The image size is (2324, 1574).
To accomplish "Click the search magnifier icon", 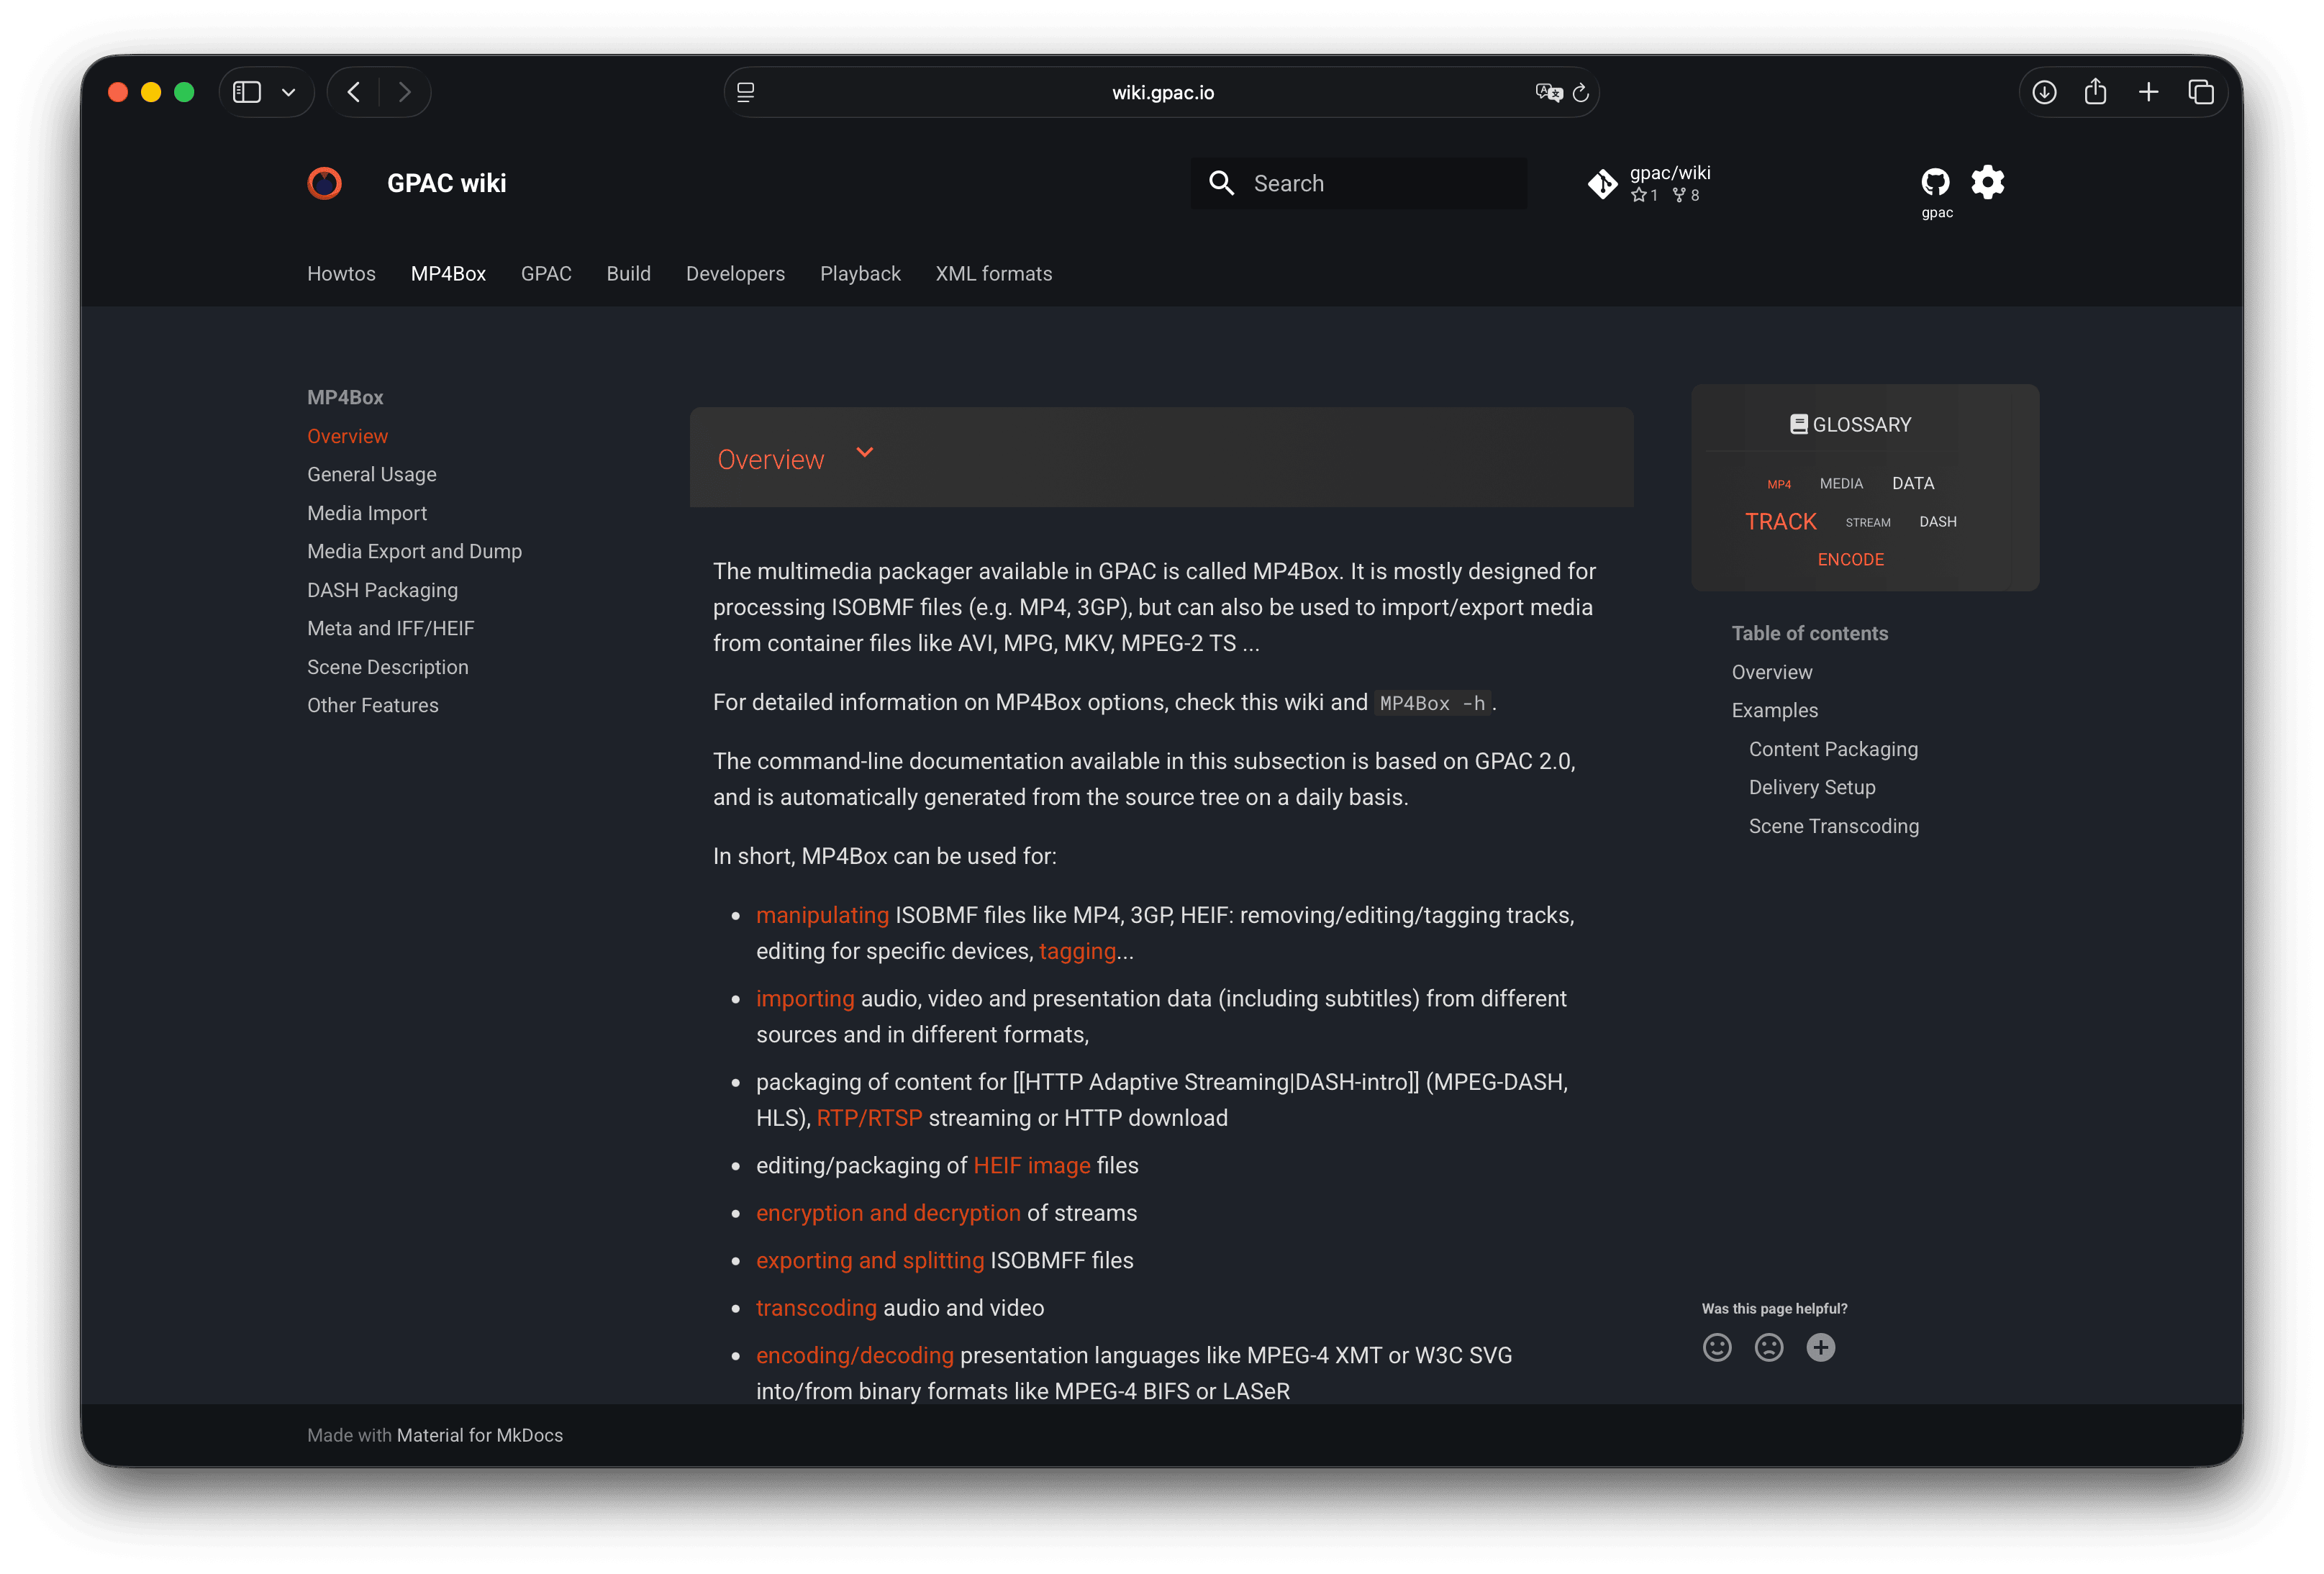I will (1221, 183).
